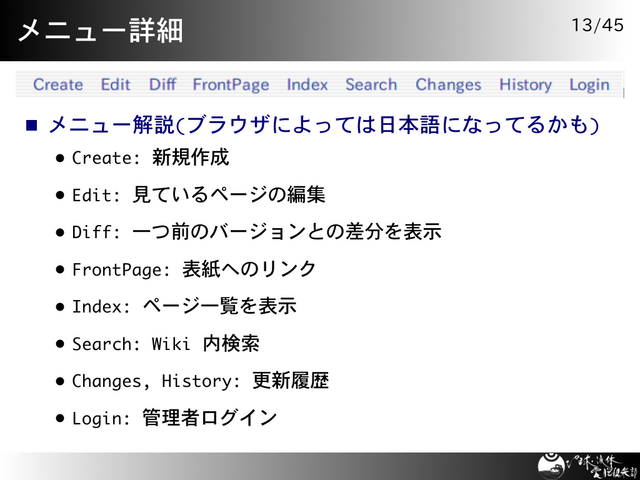Open the Index page link
The width and height of the screenshot is (640, 480).
point(307,85)
